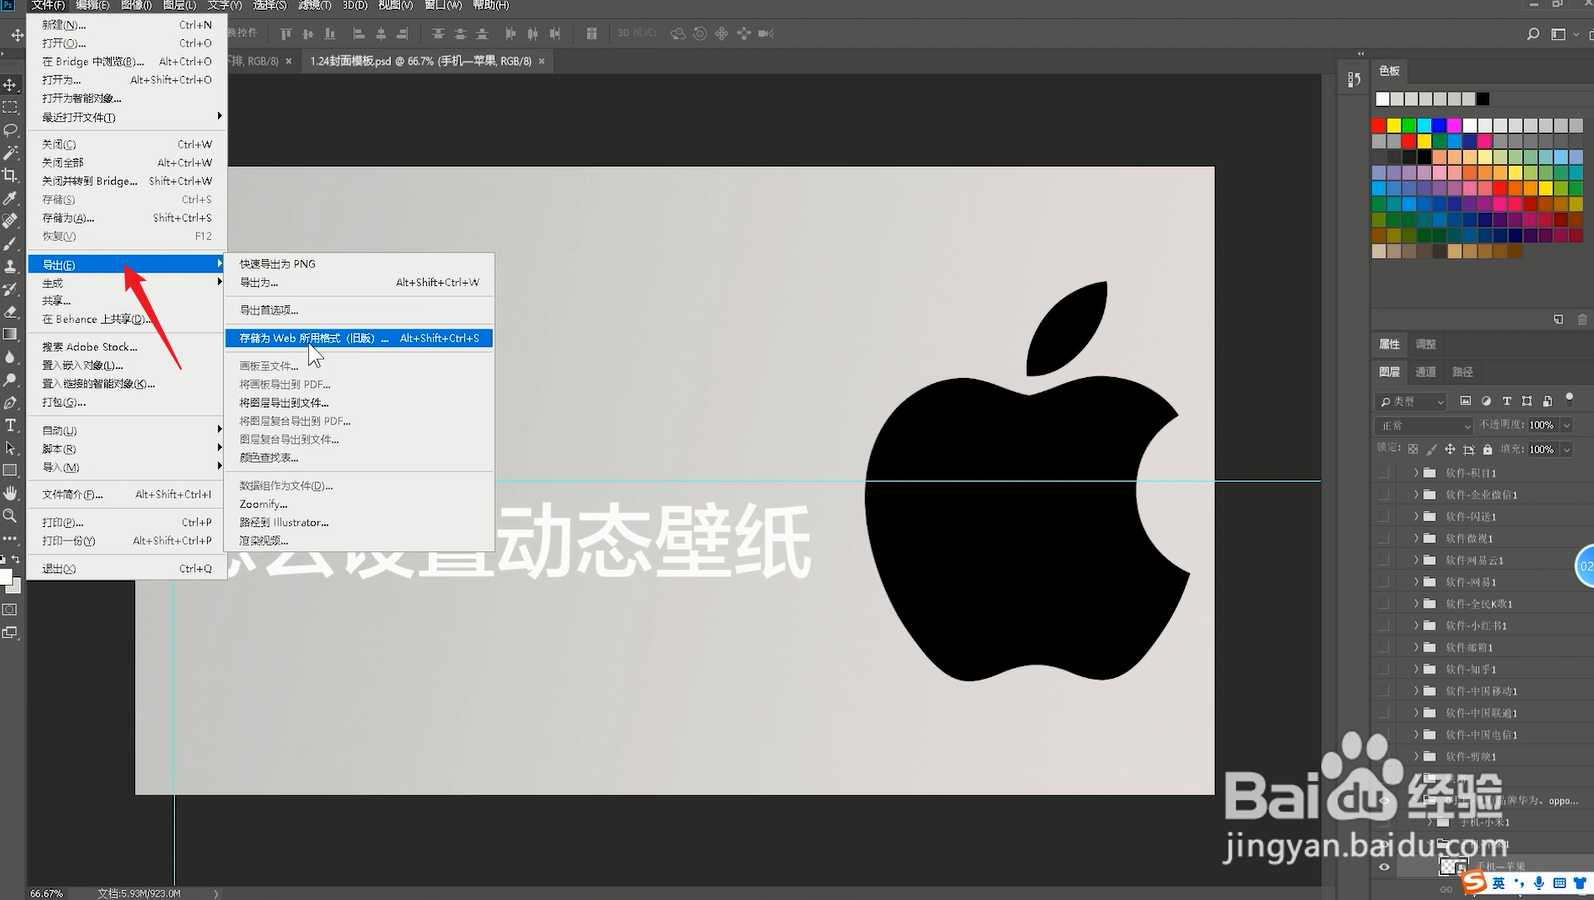
Task: Open the blend mode dropdown 正常
Action: [x=1425, y=425]
